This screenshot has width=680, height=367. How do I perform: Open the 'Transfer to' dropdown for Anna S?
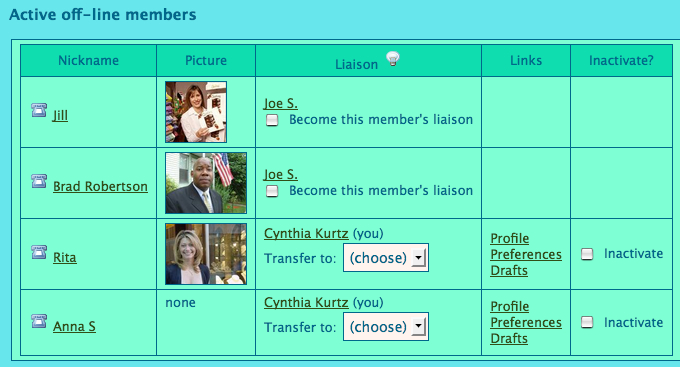coord(386,326)
